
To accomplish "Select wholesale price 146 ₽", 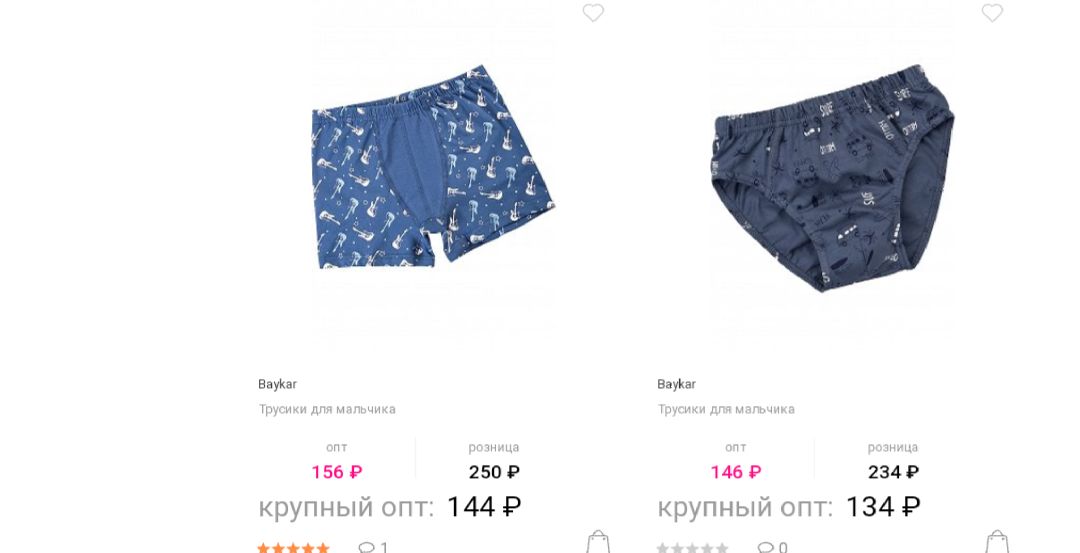I will (736, 472).
